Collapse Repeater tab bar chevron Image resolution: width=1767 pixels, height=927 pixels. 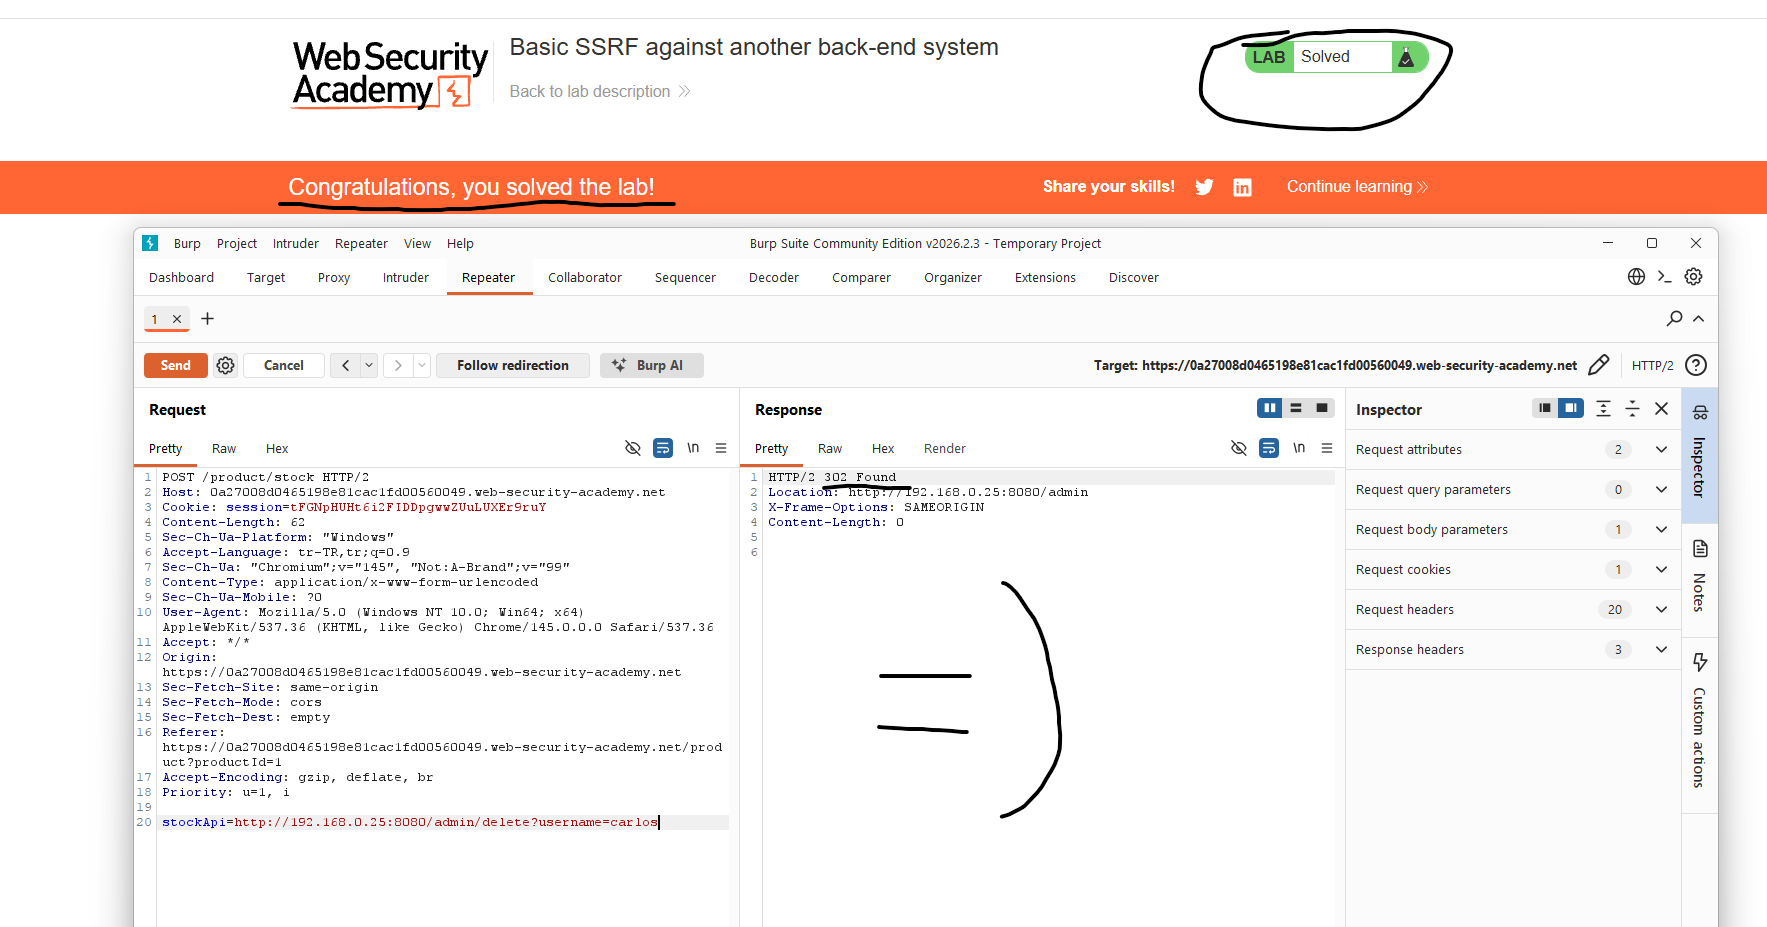click(1698, 319)
